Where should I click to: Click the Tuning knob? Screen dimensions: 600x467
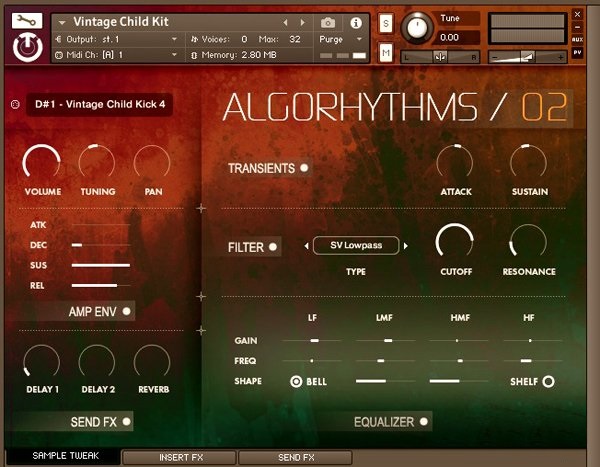pyautogui.click(x=97, y=163)
